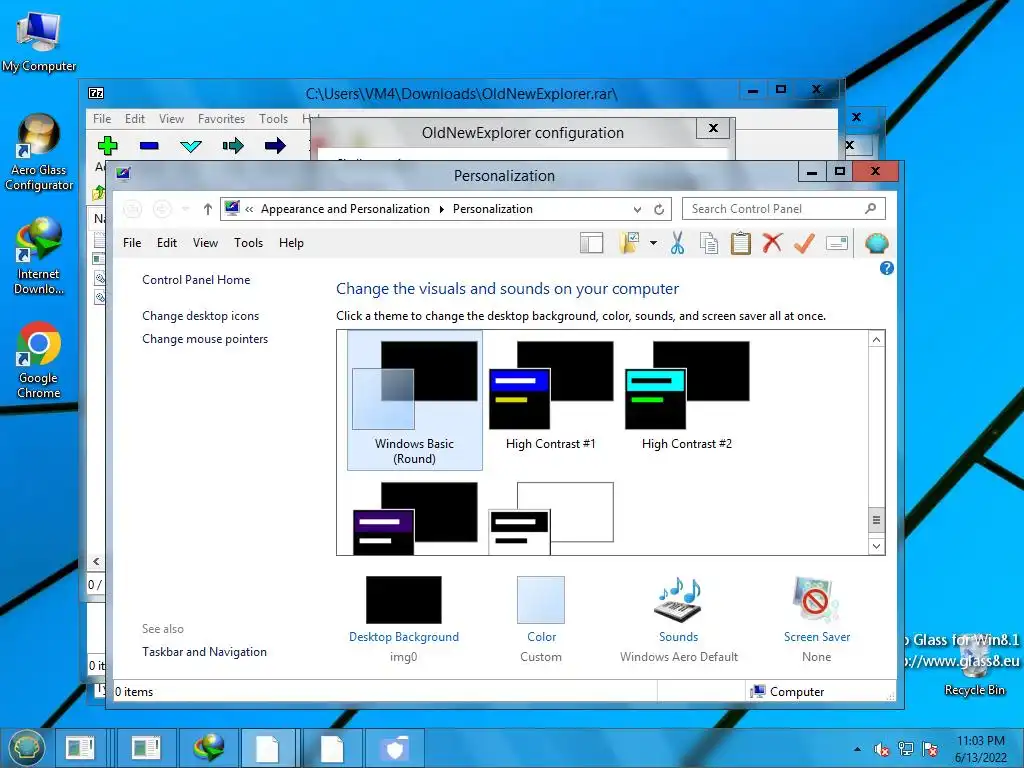Click the green plus Add icon in 7-Zip
This screenshot has height=768, width=1024.
(107, 145)
